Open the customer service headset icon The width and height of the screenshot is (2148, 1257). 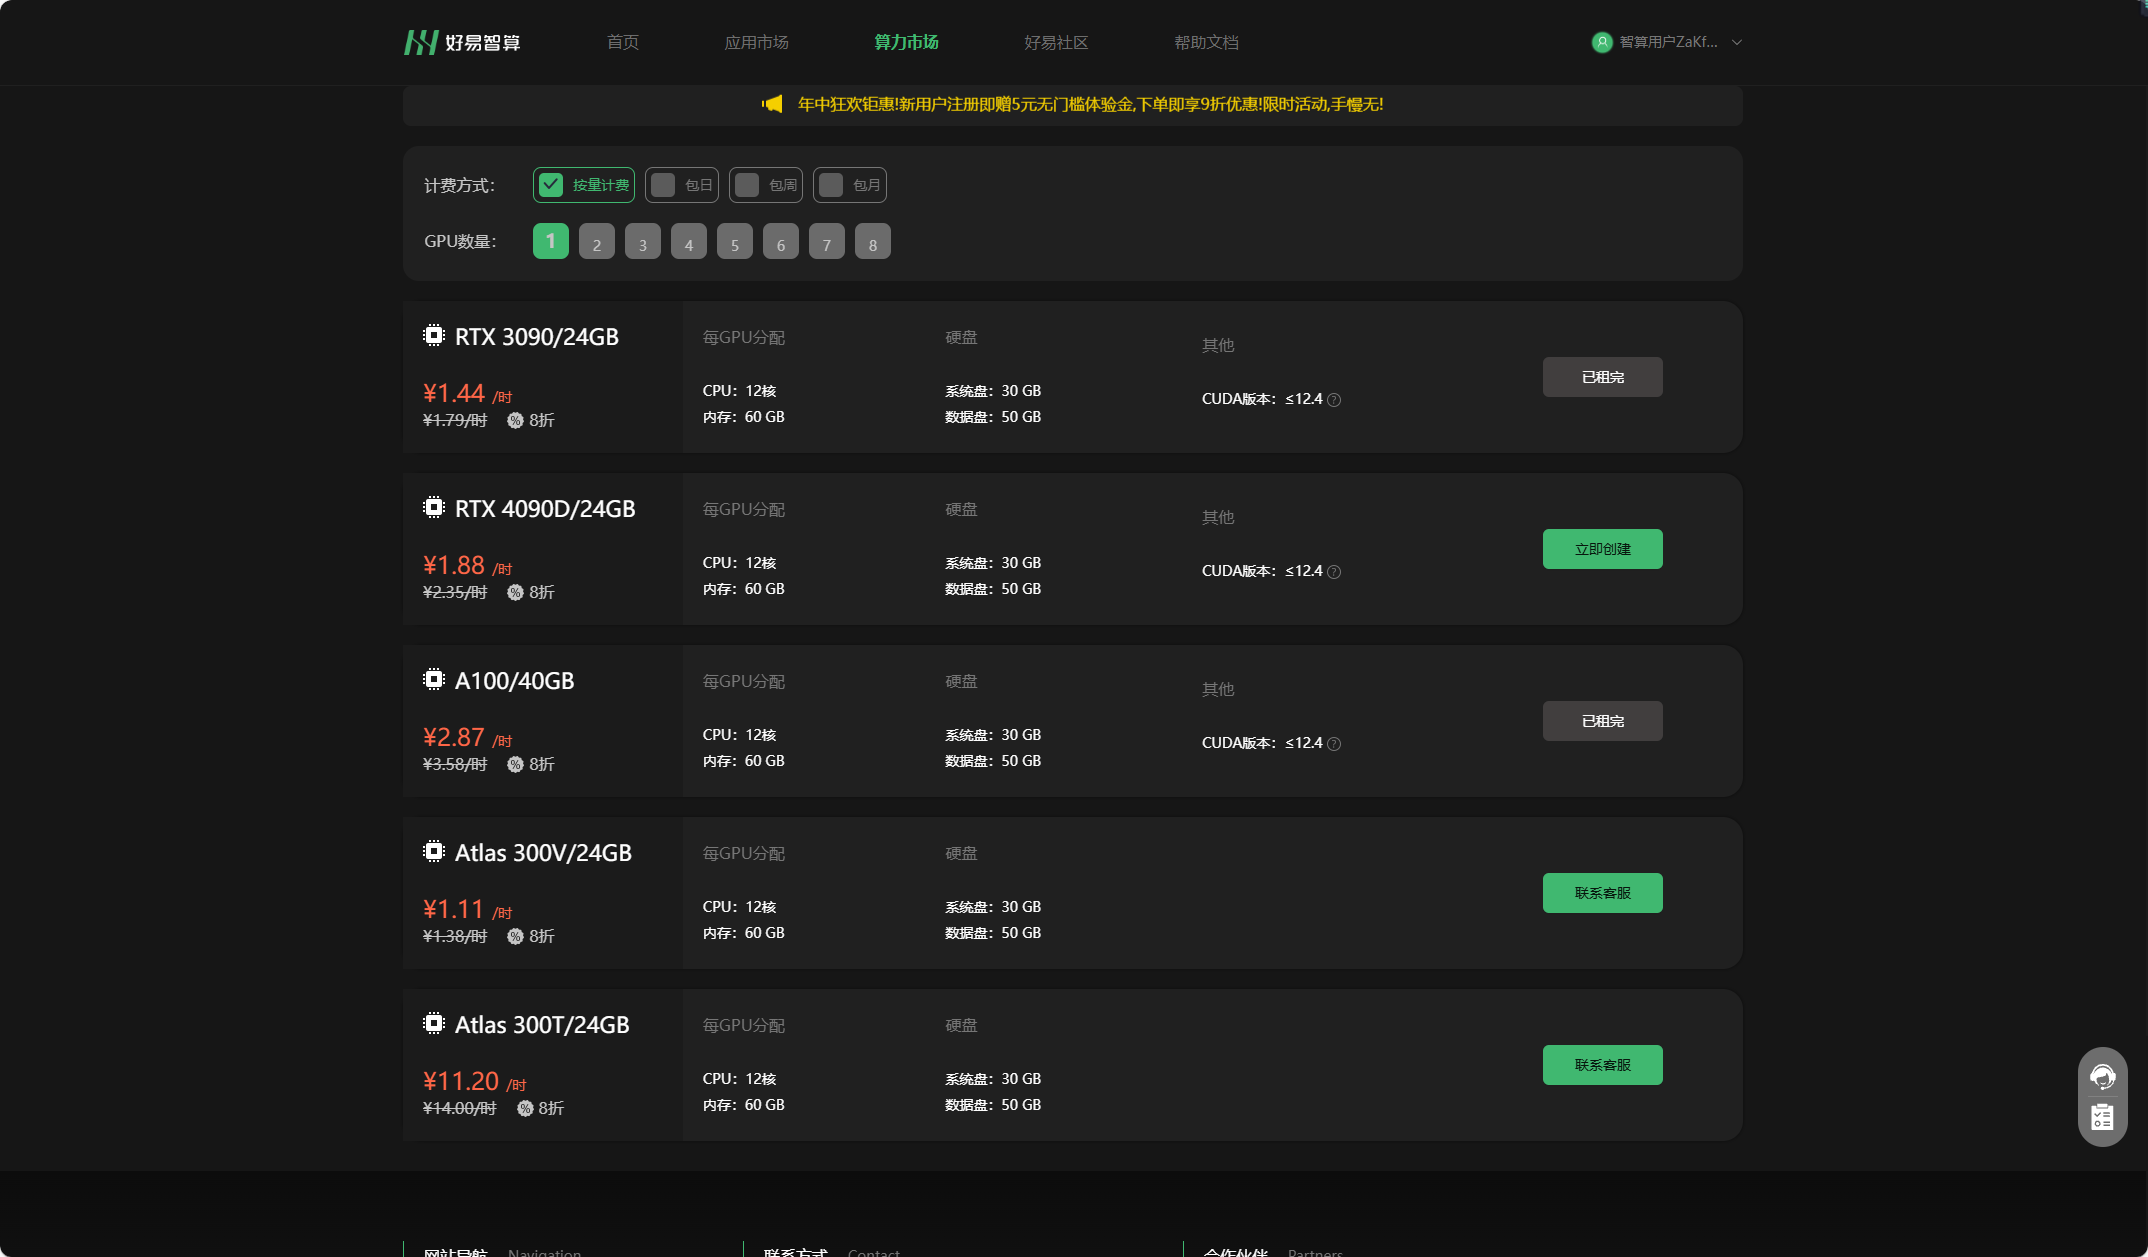2102,1076
